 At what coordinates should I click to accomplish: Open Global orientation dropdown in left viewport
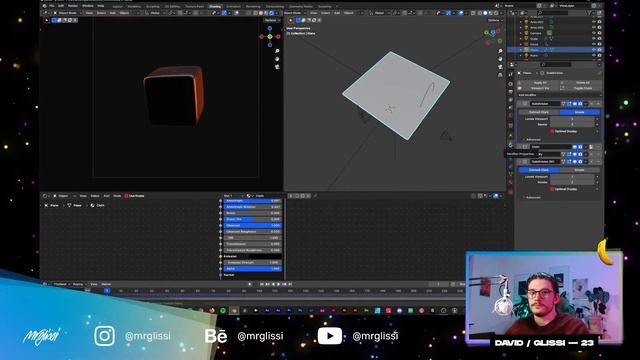click(x=155, y=13)
